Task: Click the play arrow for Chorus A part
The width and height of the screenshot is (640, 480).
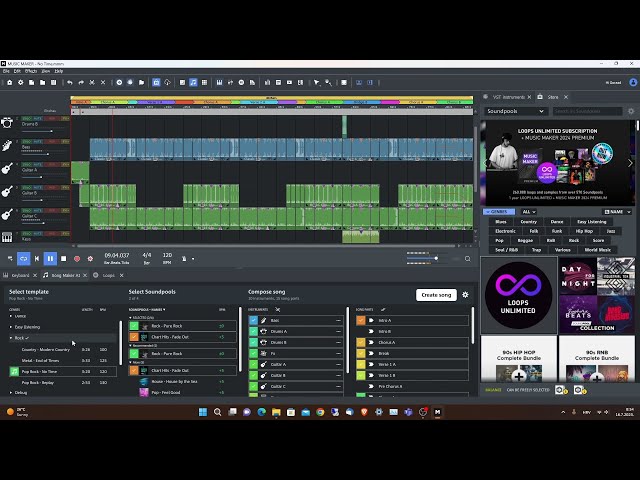Action: [371, 342]
